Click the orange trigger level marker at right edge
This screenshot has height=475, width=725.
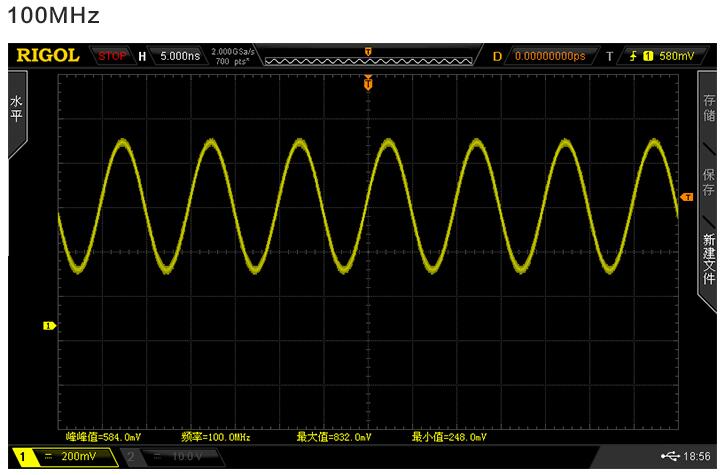pyautogui.click(x=686, y=198)
